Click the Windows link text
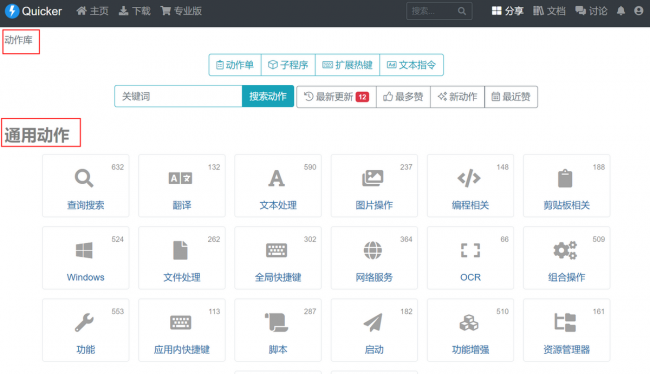 point(85,277)
